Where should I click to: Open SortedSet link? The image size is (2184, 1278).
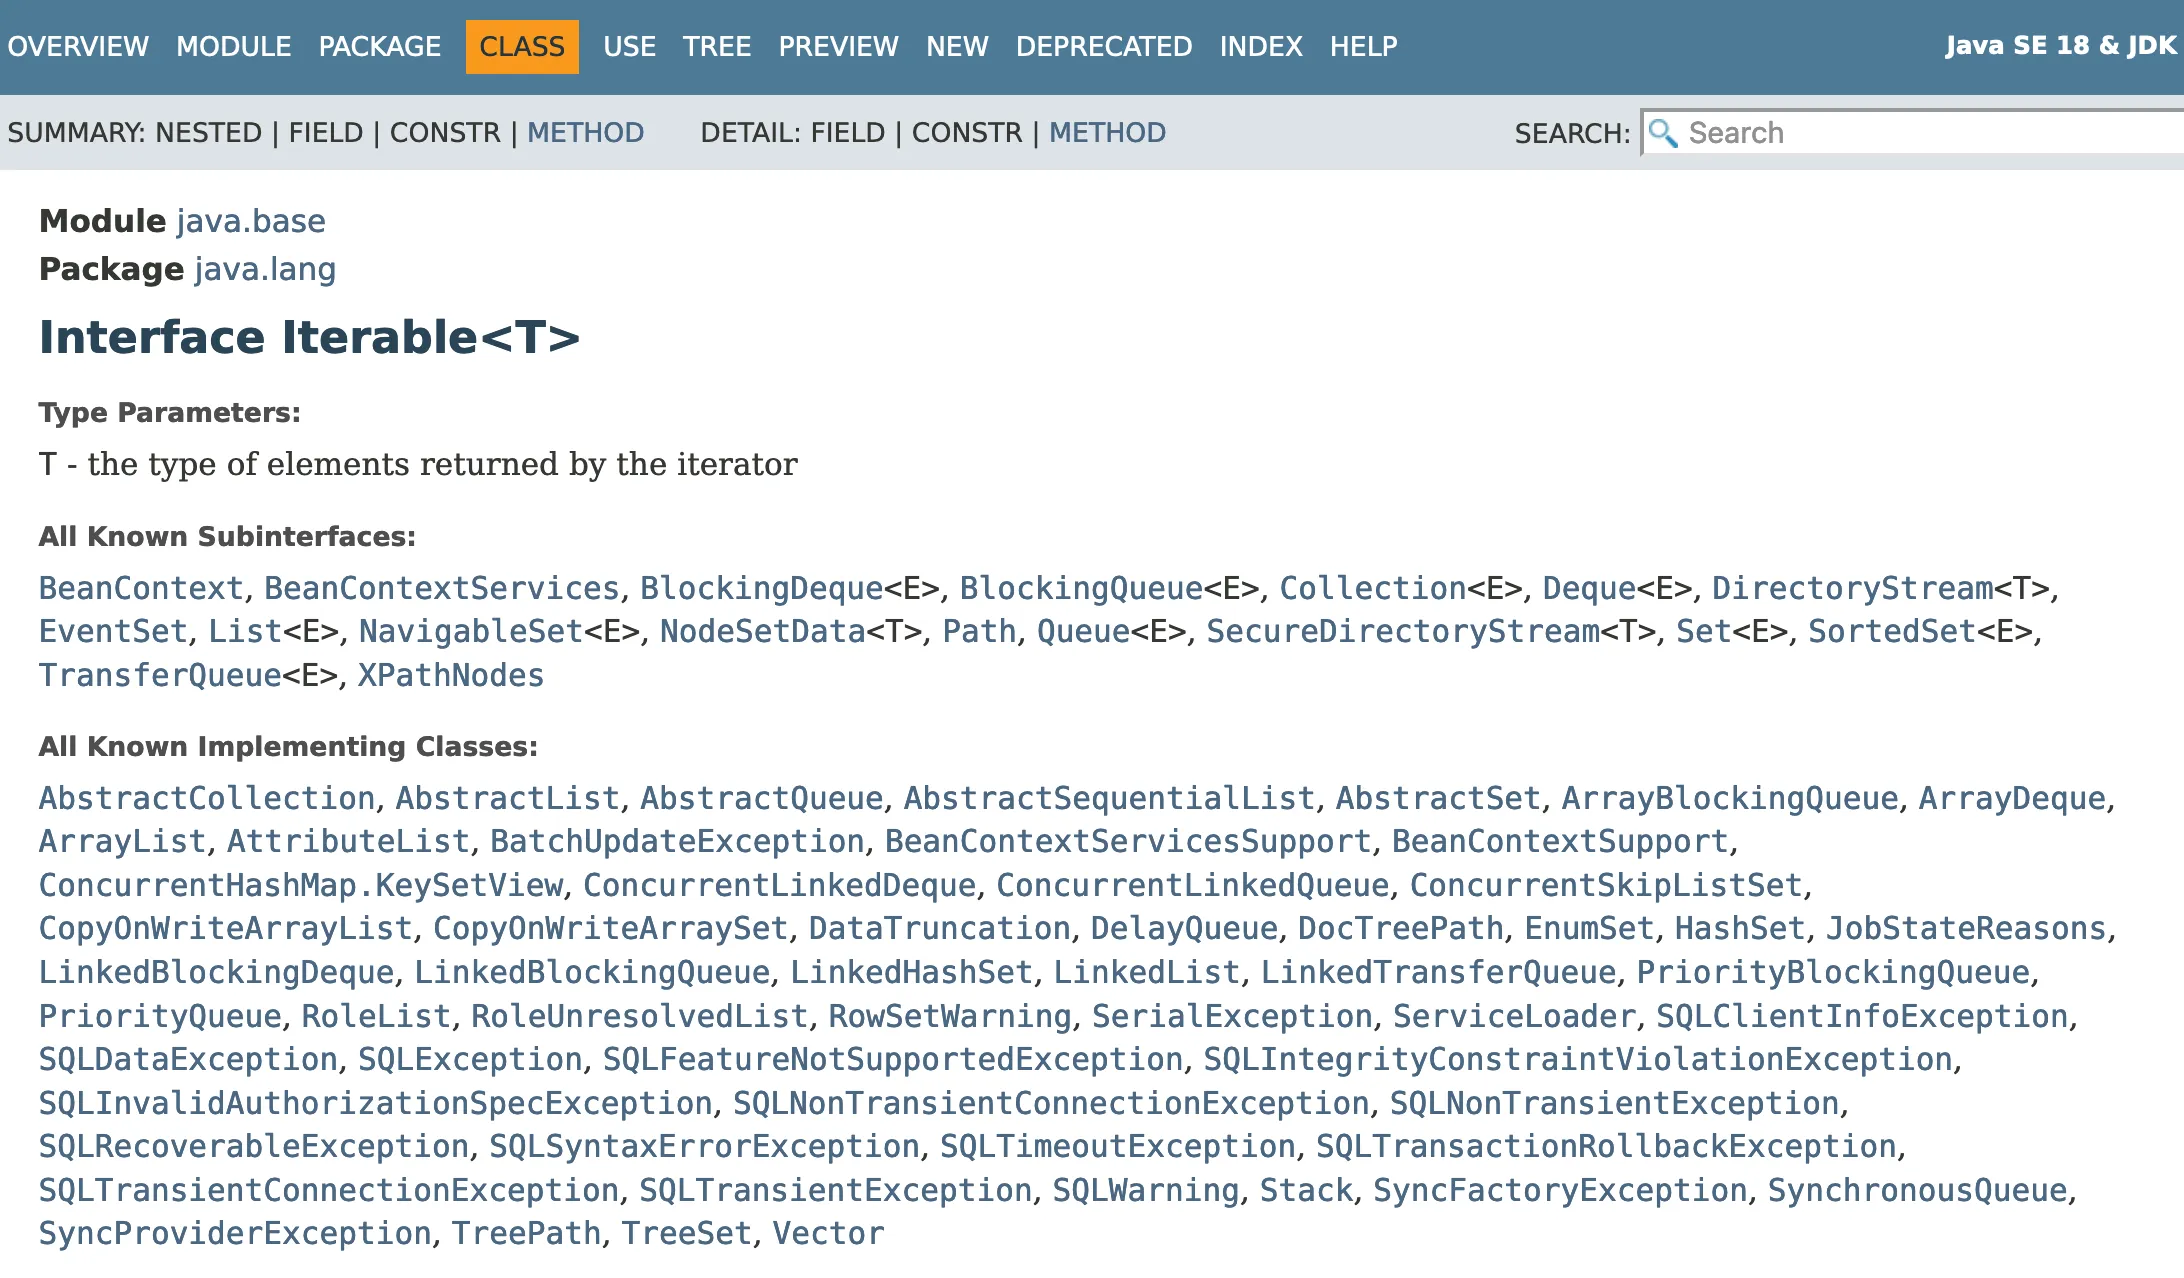tap(1892, 632)
